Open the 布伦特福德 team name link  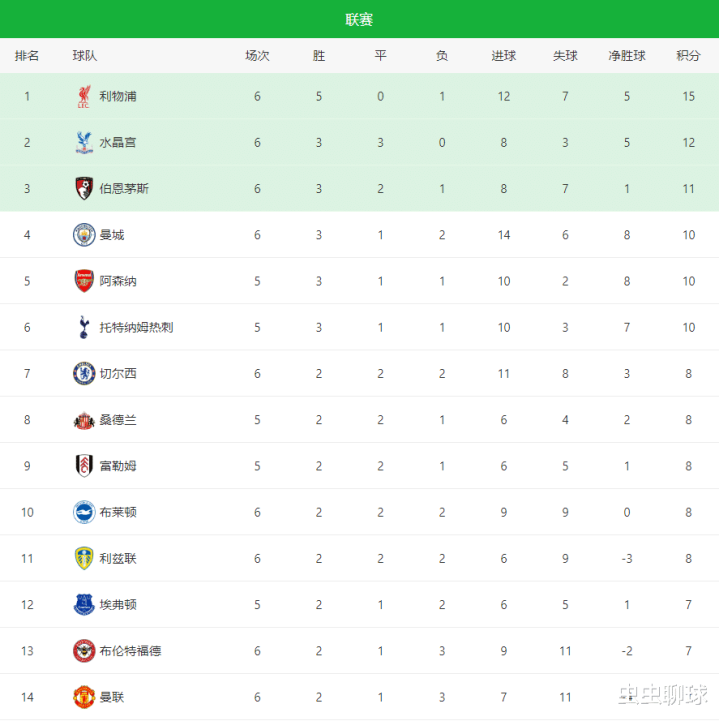[x=130, y=651]
